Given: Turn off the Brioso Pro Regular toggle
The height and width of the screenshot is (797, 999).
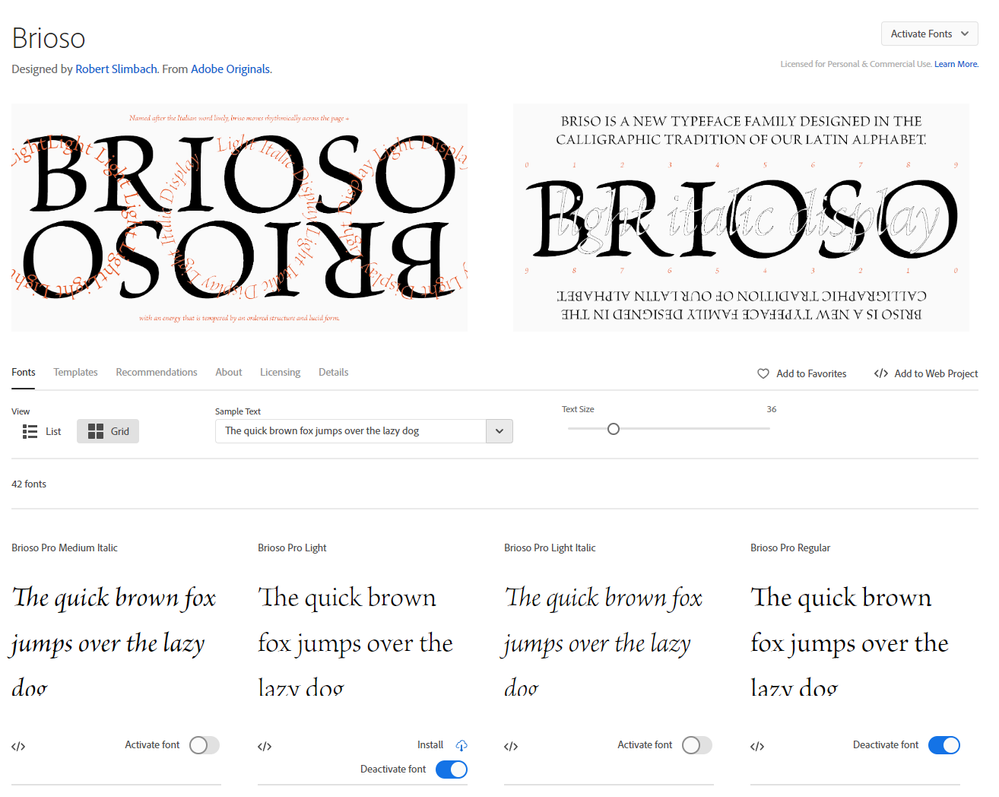Looking at the screenshot, I should [x=943, y=745].
